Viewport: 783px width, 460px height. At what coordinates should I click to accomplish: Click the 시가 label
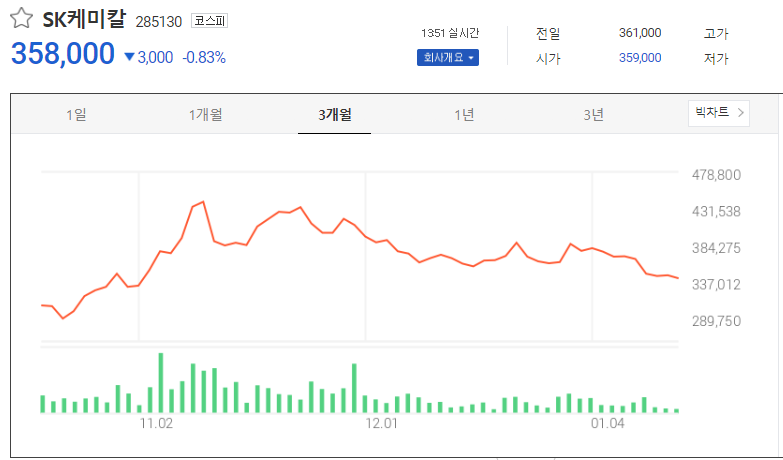[x=548, y=58]
